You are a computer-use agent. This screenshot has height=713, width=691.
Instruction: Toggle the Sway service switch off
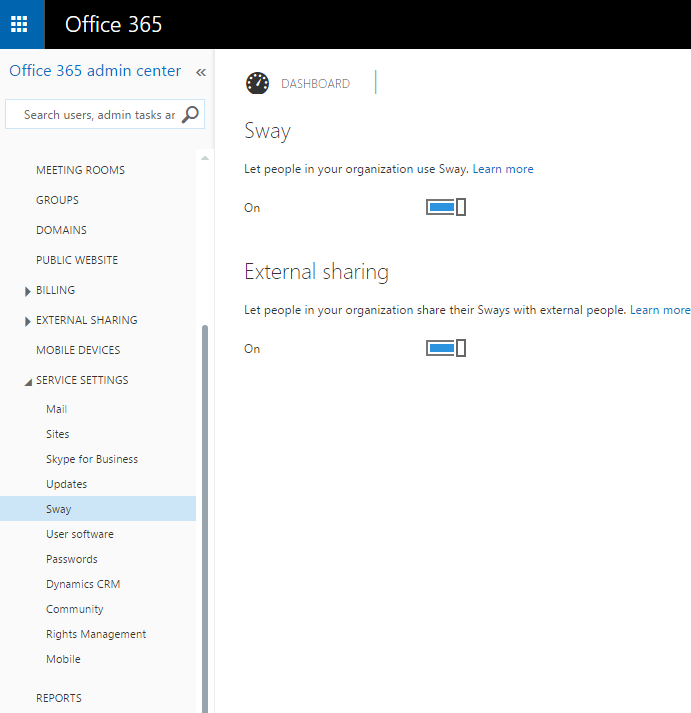(x=446, y=207)
